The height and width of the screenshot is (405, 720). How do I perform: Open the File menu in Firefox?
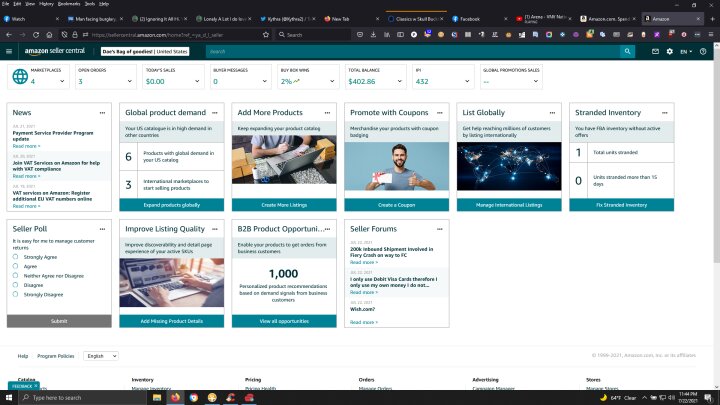[x=6, y=4]
